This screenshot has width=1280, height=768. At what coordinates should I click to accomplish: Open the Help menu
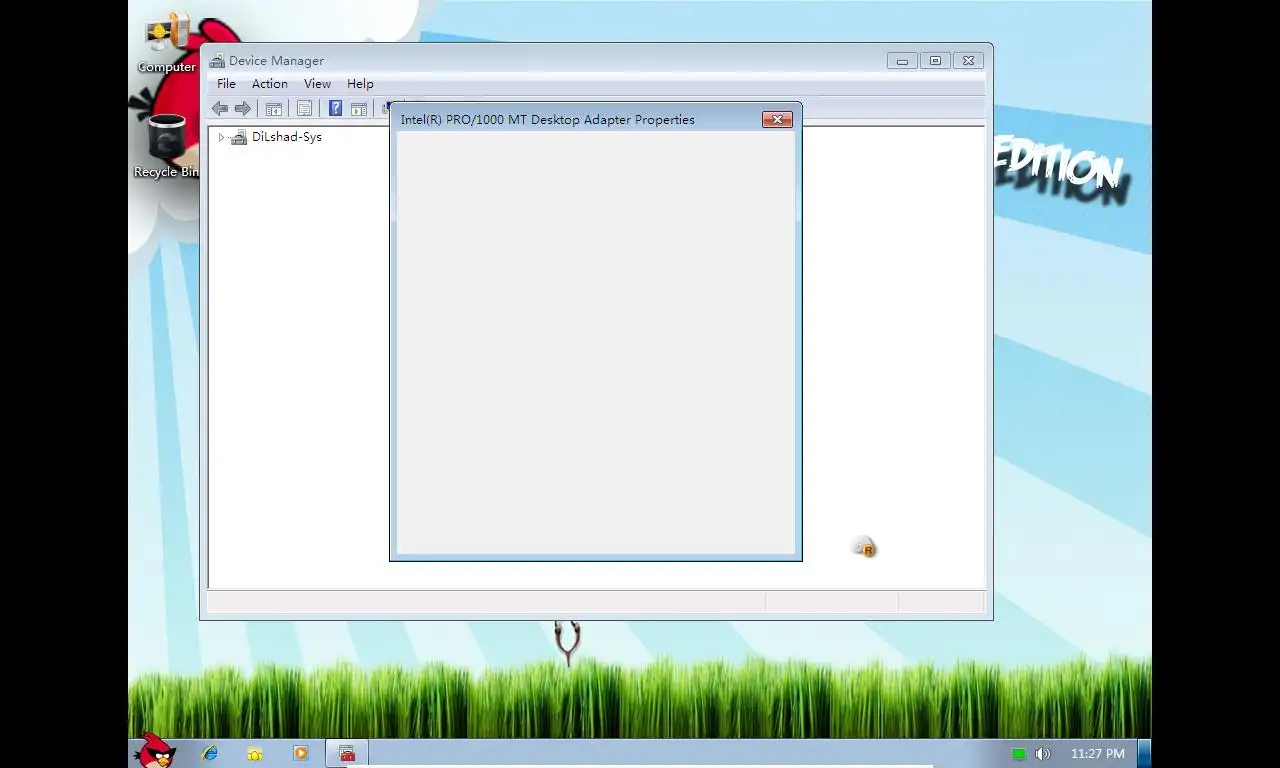pyautogui.click(x=360, y=84)
